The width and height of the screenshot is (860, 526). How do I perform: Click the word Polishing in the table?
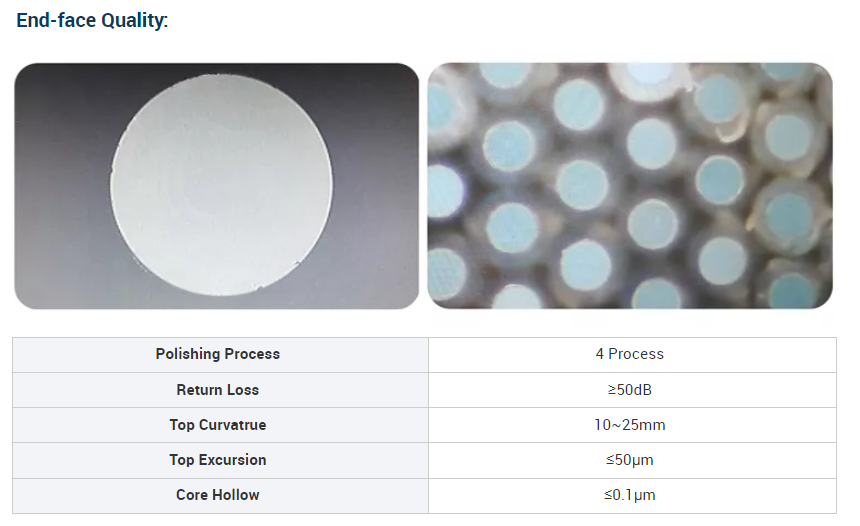click(188, 354)
